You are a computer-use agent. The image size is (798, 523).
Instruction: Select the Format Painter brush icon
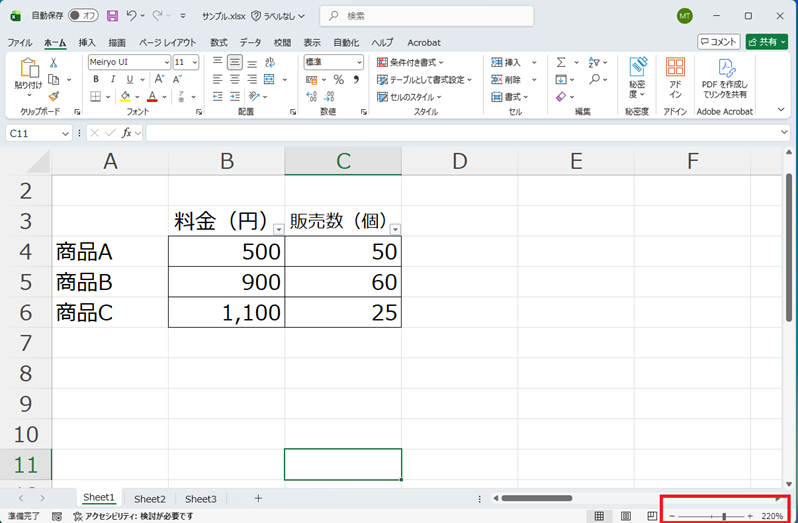click(x=54, y=97)
